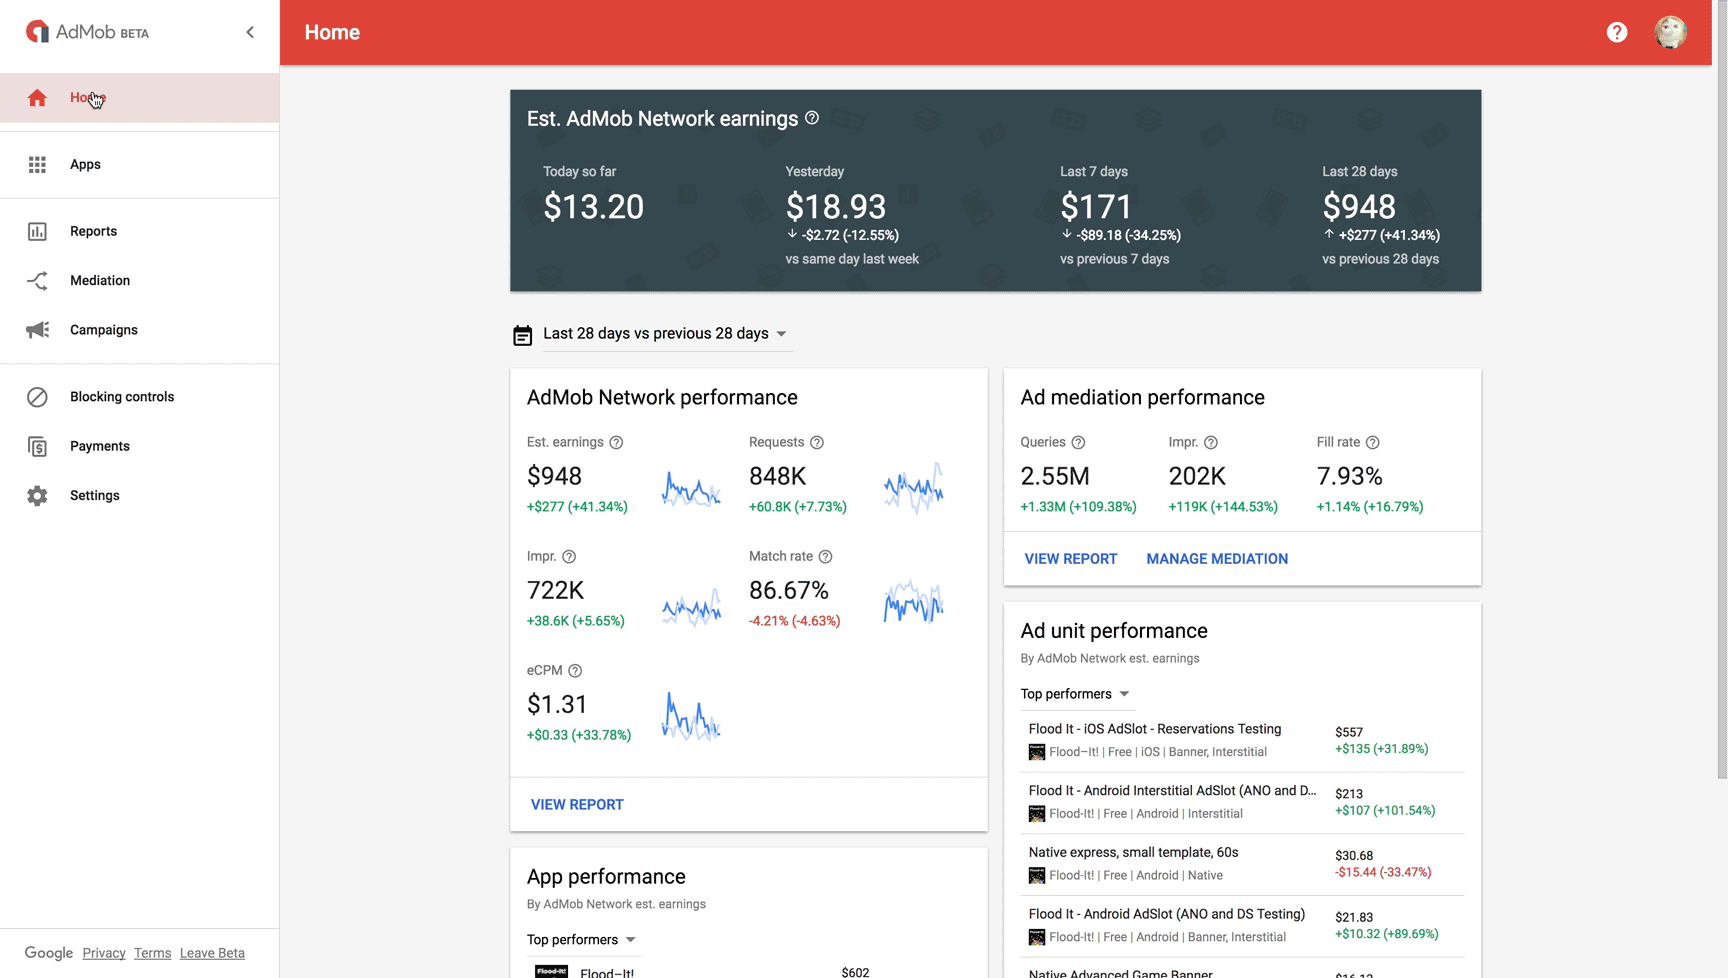Collapse the sidebar with the chevron arrow
Viewport: 1728px width, 978px height.
[250, 33]
